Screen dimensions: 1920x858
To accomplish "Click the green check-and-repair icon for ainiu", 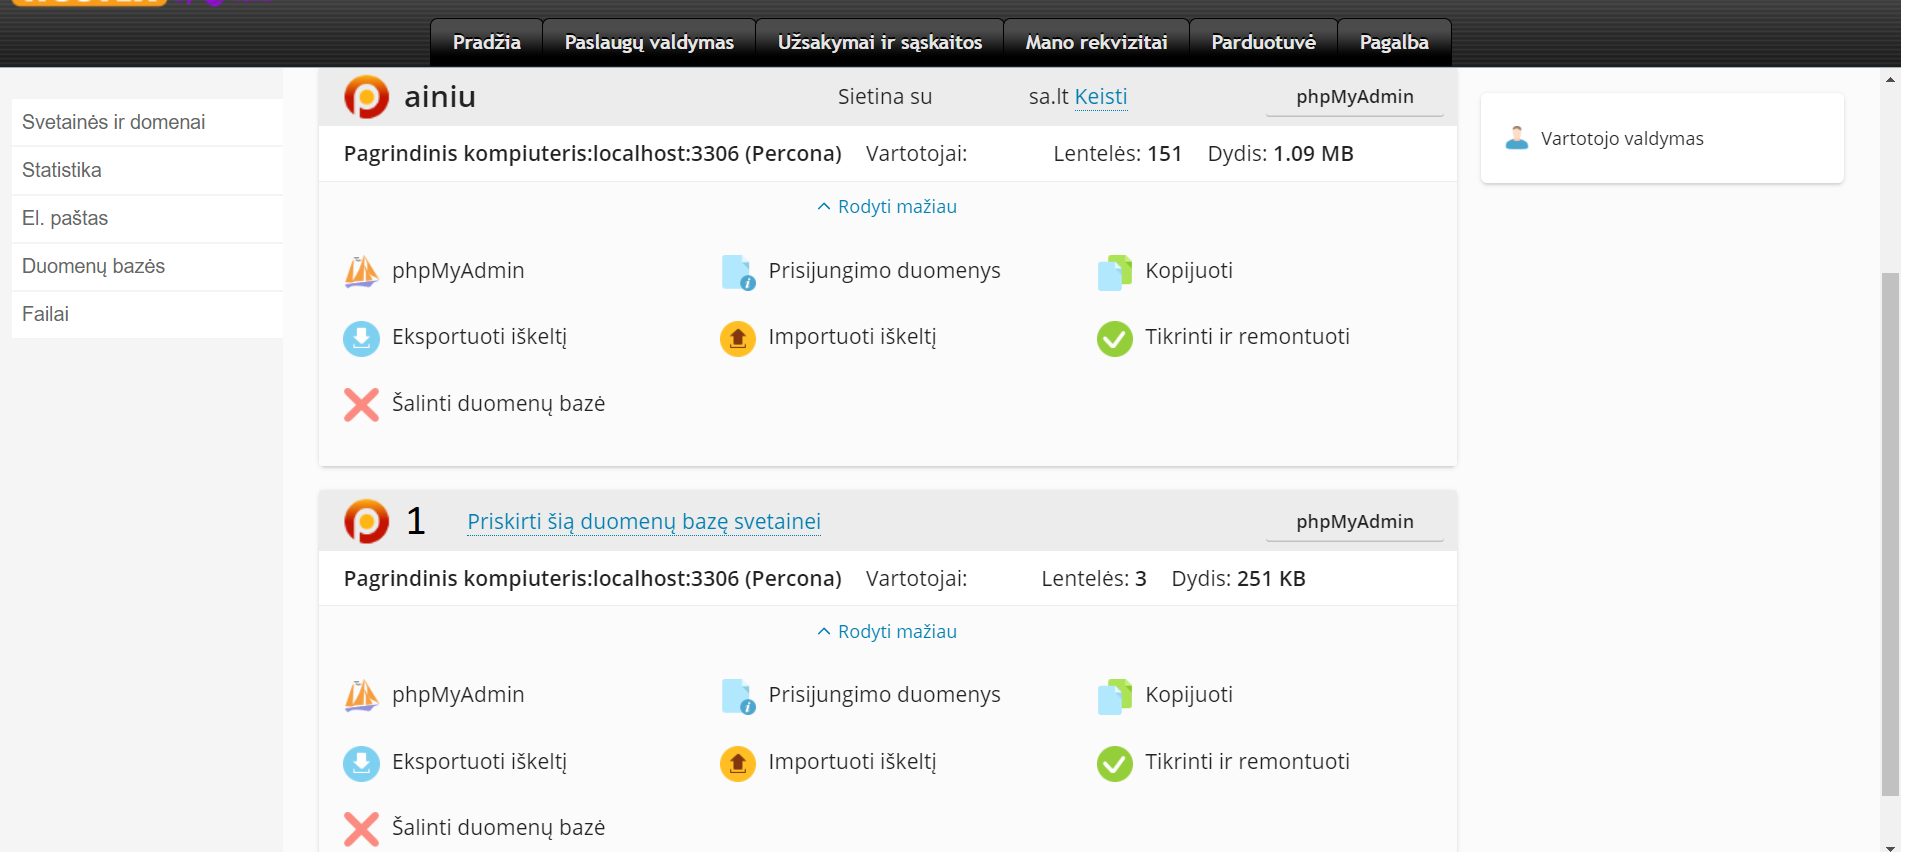I will tap(1114, 338).
